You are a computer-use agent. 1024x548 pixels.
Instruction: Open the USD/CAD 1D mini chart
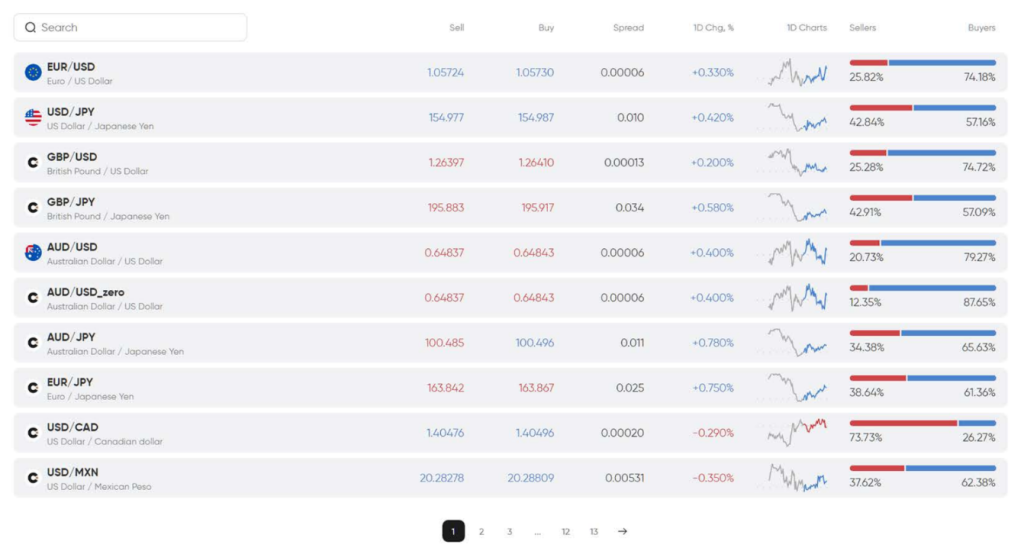(x=797, y=432)
